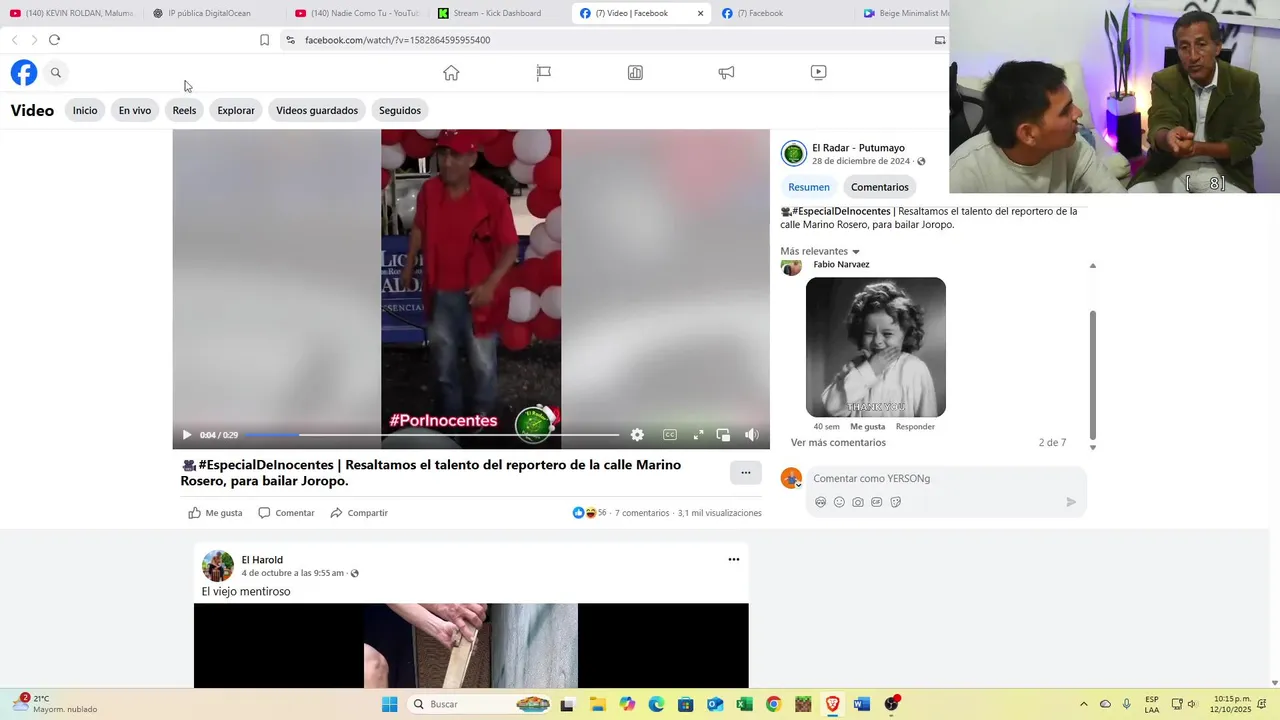The height and width of the screenshot is (720, 1280).
Task: Open Chrome from the taskbar
Action: click(773, 704)
